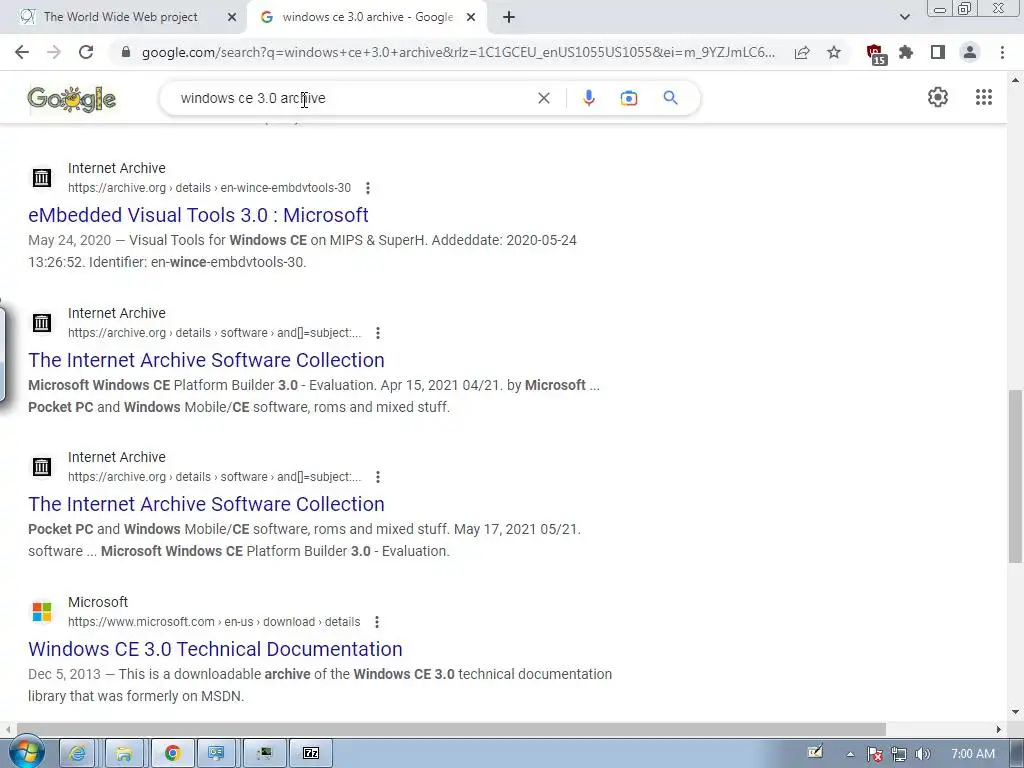
Task: Close the Google search tab
Action: (471, 17)
